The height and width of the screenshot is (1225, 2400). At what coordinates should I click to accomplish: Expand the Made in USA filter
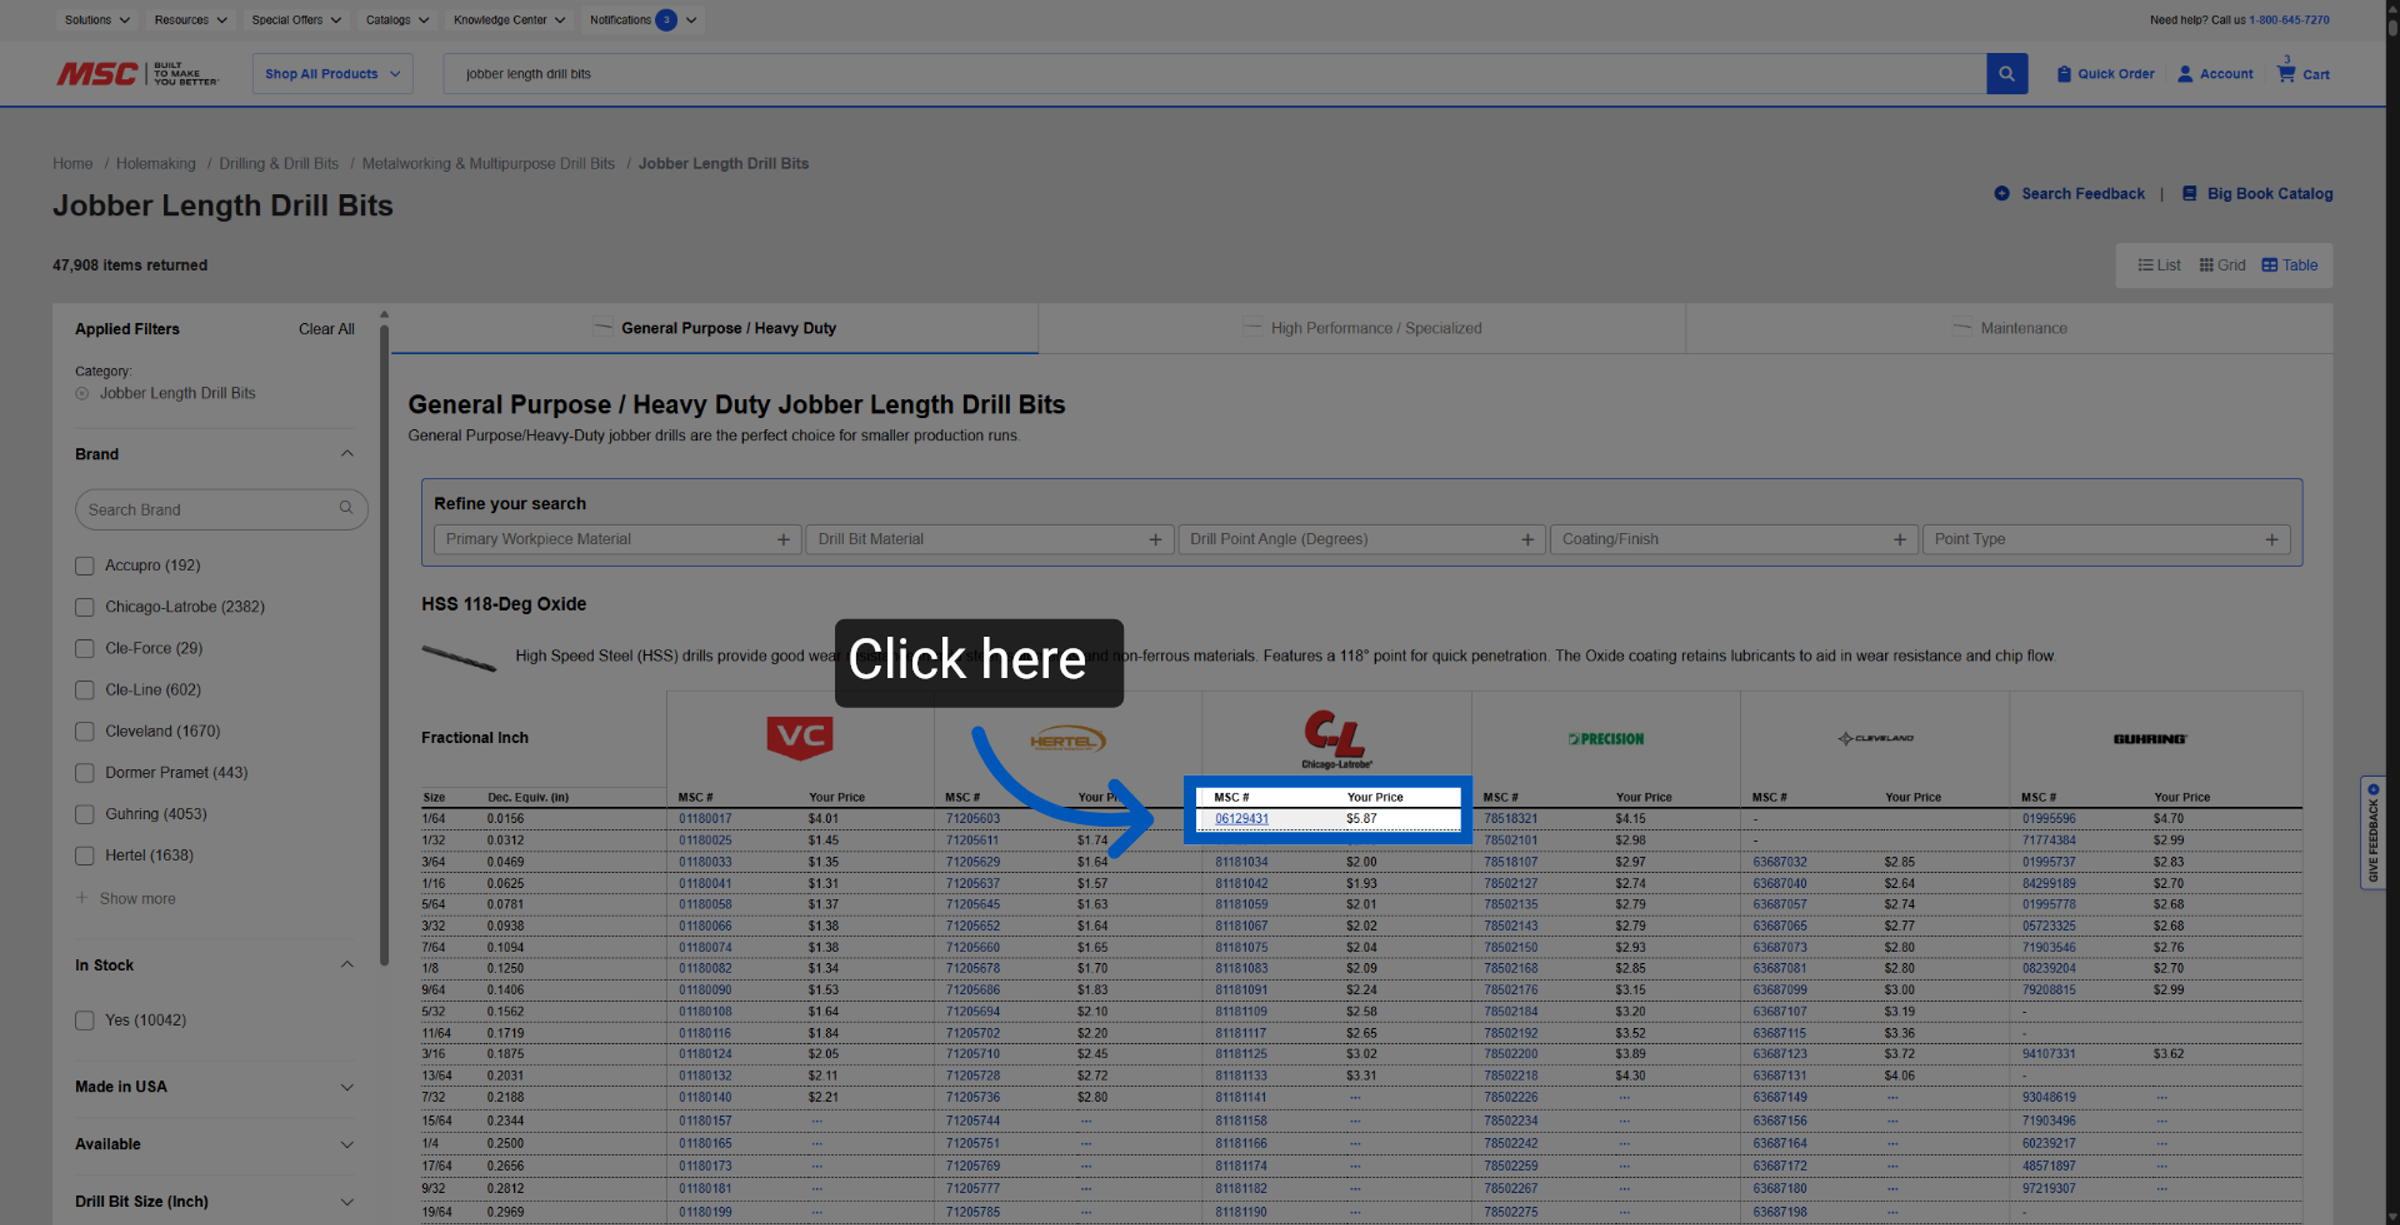pos(346,1087)
